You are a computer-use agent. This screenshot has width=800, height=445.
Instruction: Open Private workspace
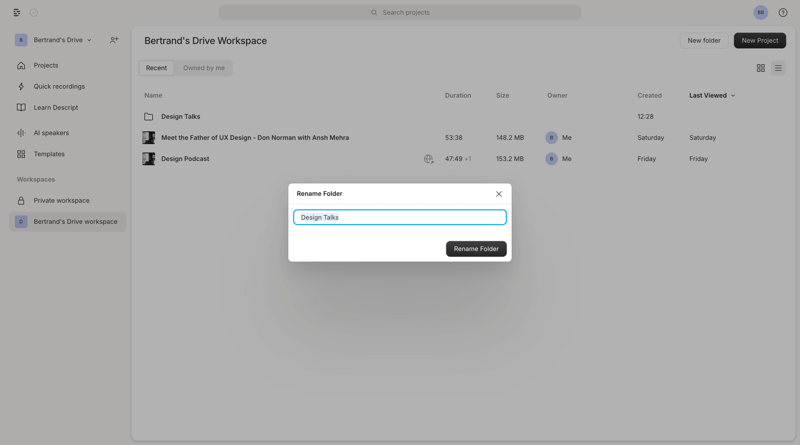61,201
